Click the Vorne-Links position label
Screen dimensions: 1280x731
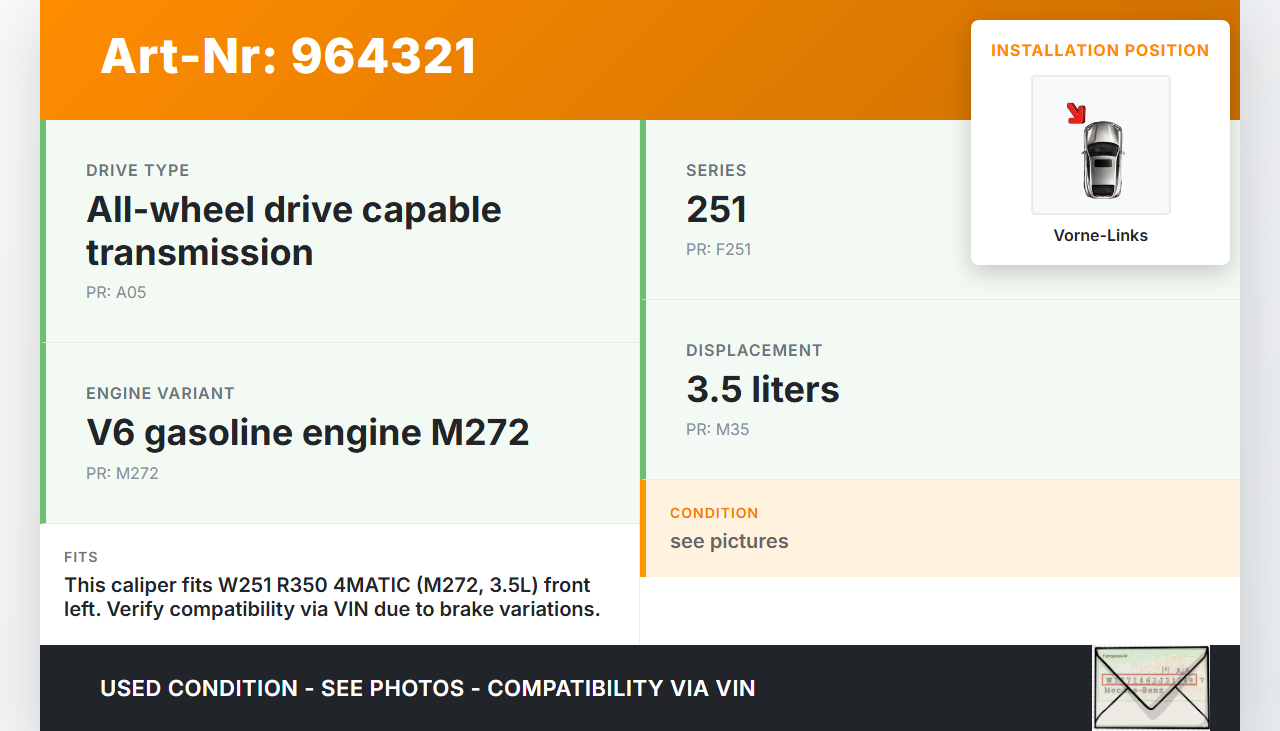[x=1100, y=236]
